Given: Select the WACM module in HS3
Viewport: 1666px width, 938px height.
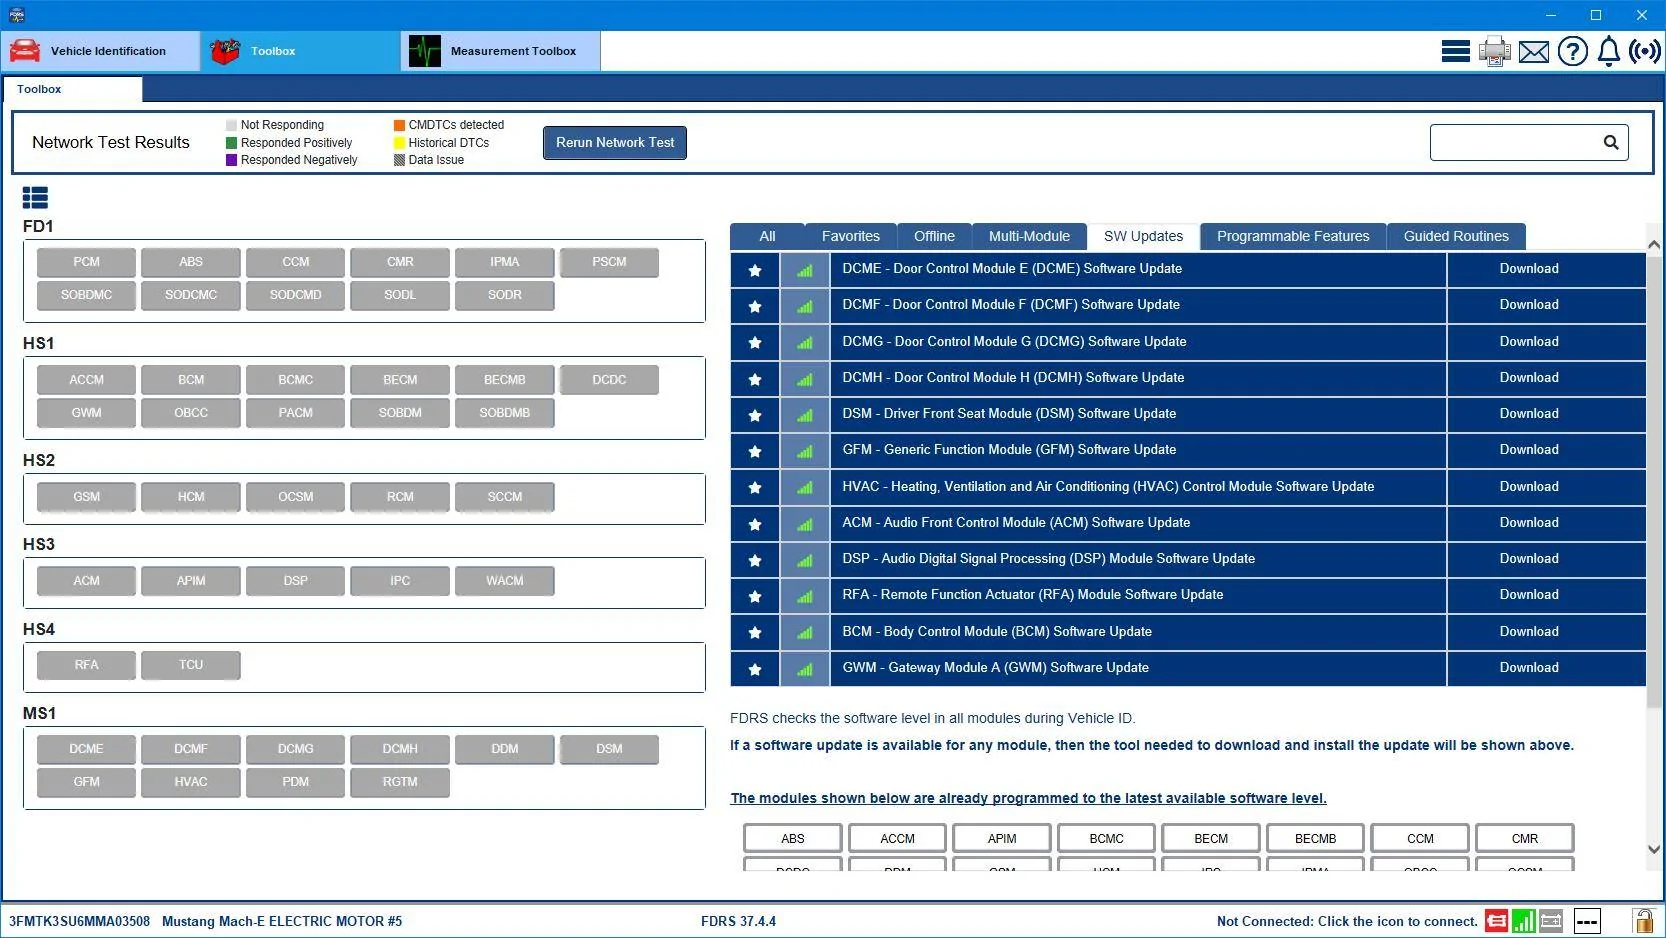Looking at the screenshot, I should tap(505, 581).
